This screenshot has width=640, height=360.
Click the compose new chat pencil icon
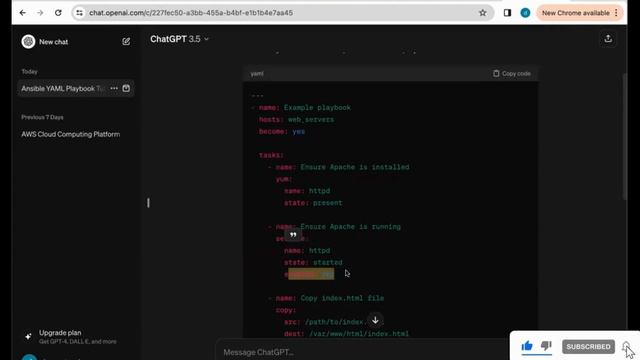(x=126, y=42)
